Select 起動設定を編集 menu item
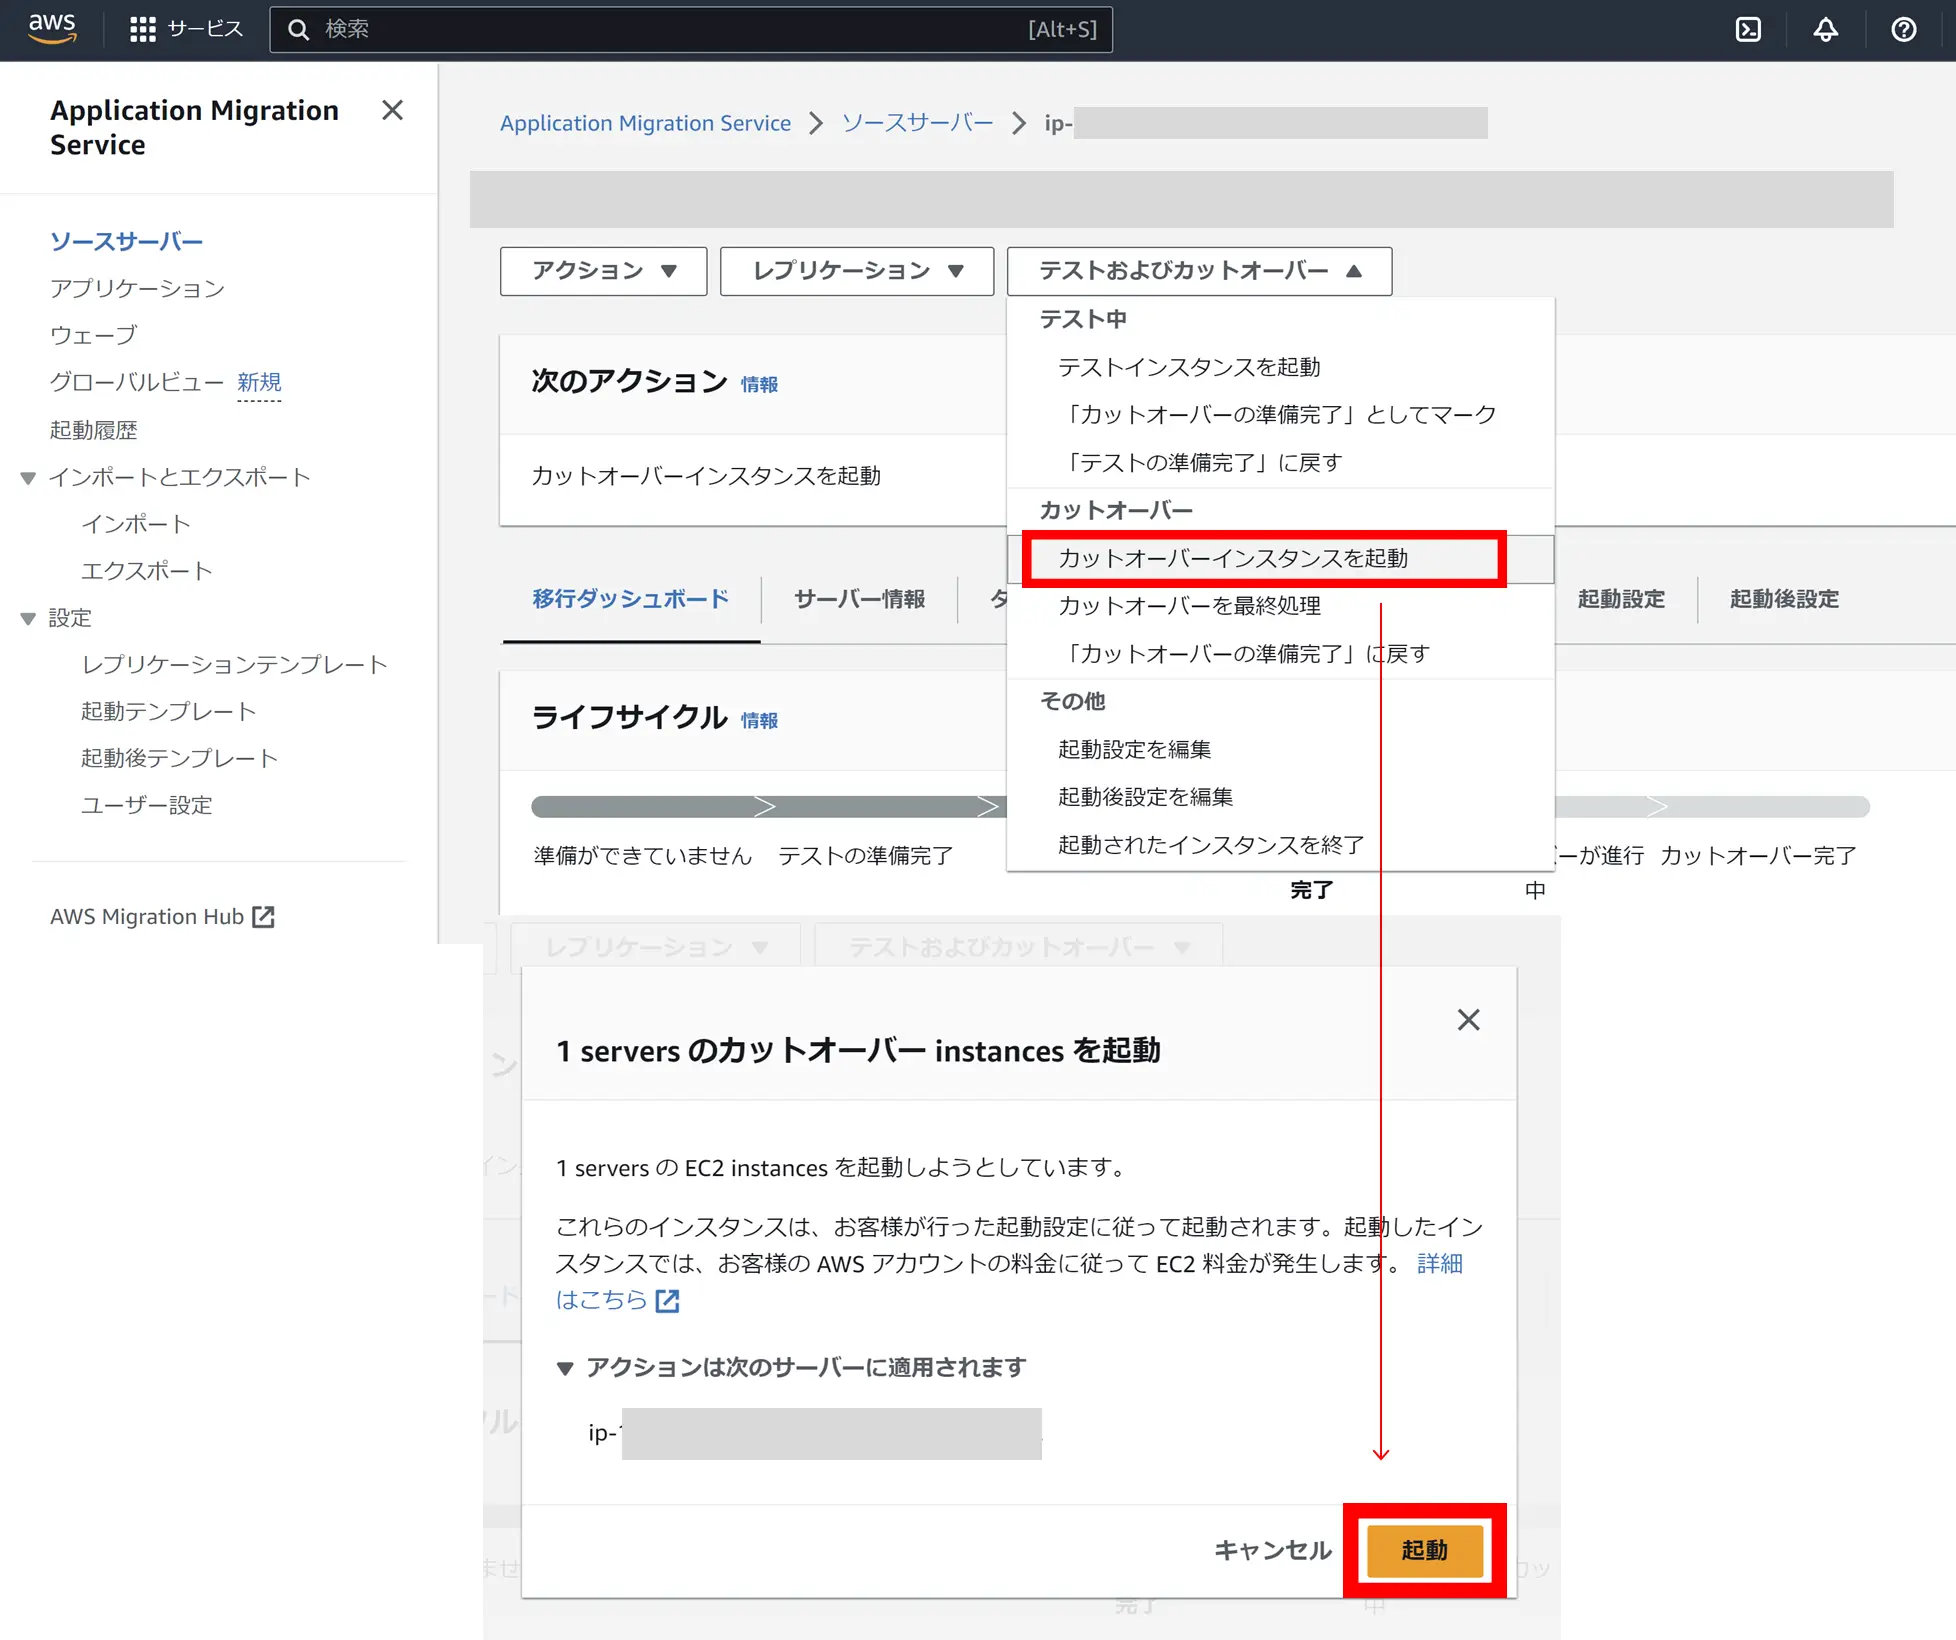The height and width of the screenshot is (1640, 1956). tap(1280, 749)
